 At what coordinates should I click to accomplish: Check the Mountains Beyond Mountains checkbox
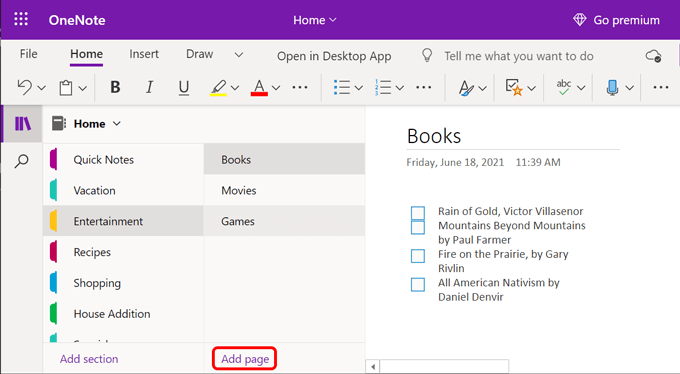(x=418, y=227)
